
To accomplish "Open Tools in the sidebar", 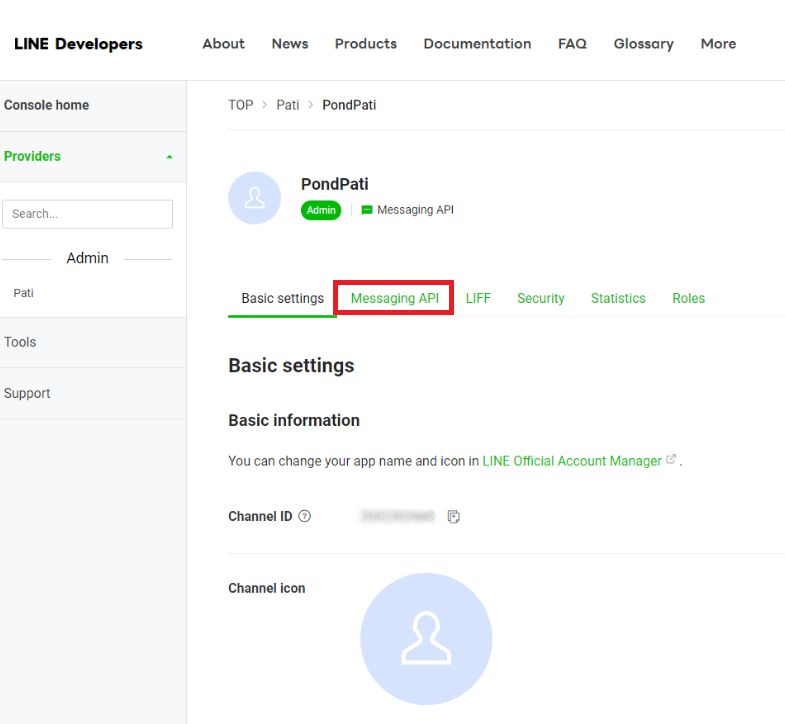I will click(20, 342).
